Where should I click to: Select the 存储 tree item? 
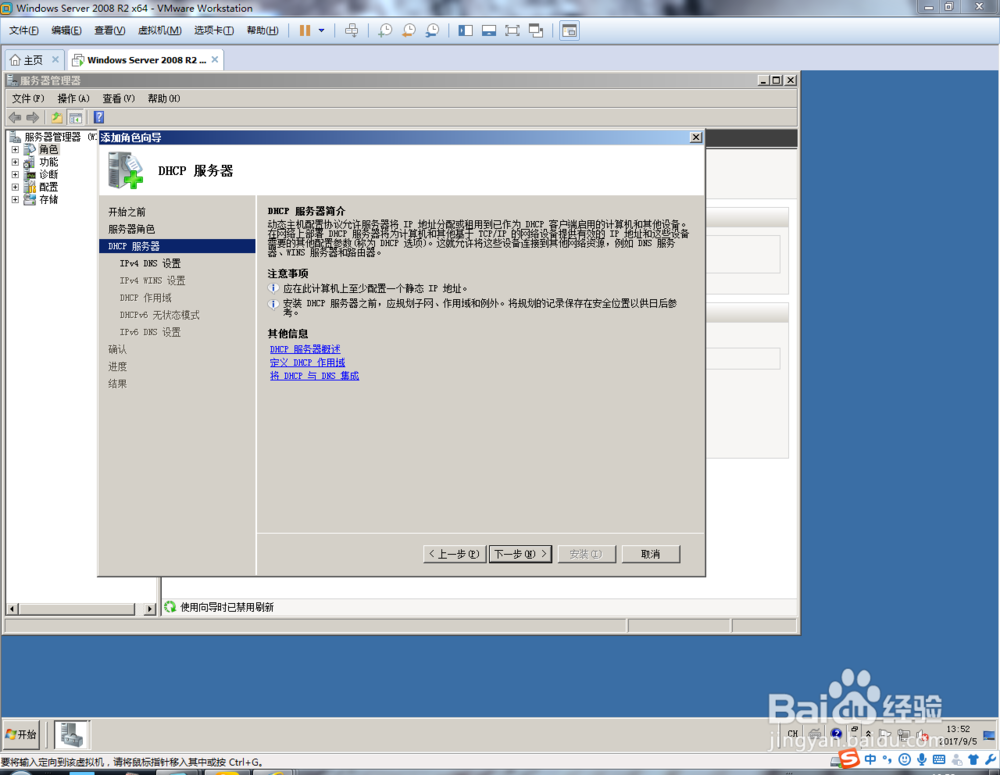(x=48, y=200)
